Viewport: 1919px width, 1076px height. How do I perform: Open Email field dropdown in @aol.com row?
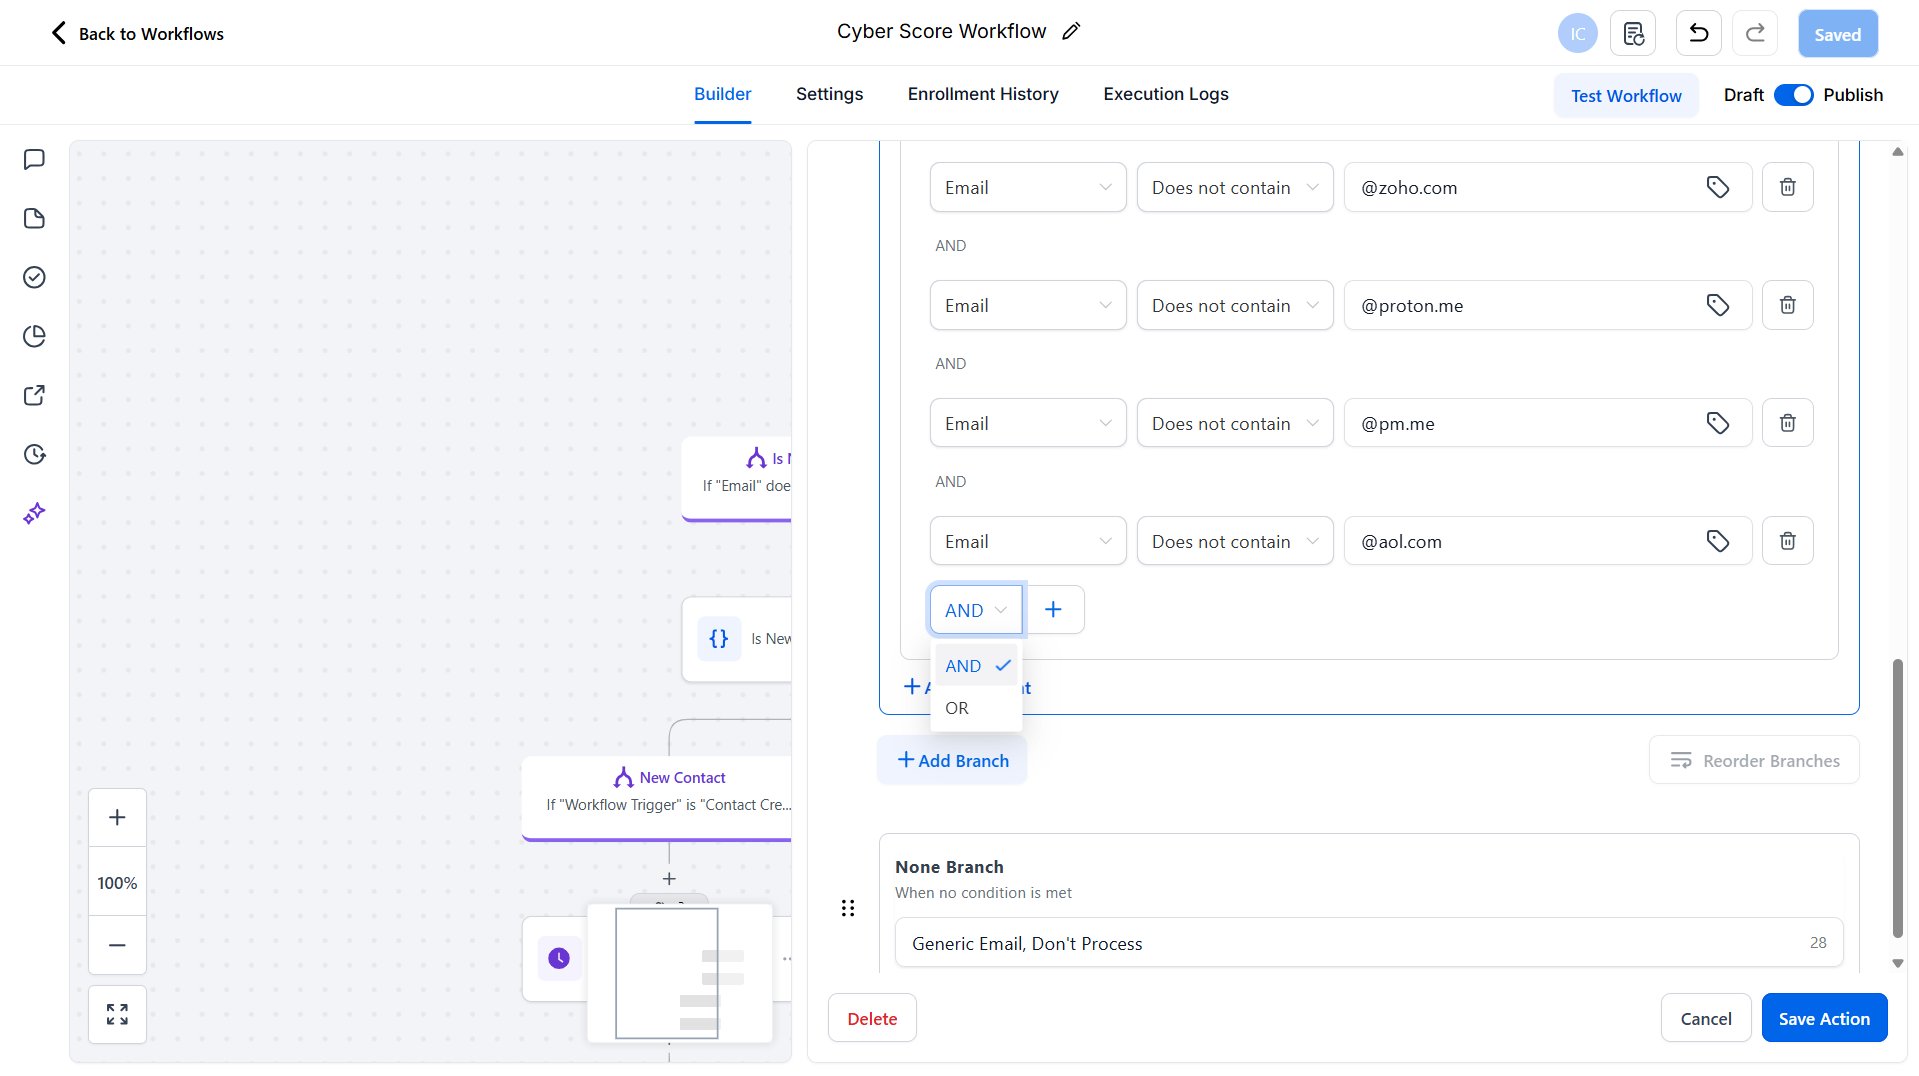(1028, 541)
